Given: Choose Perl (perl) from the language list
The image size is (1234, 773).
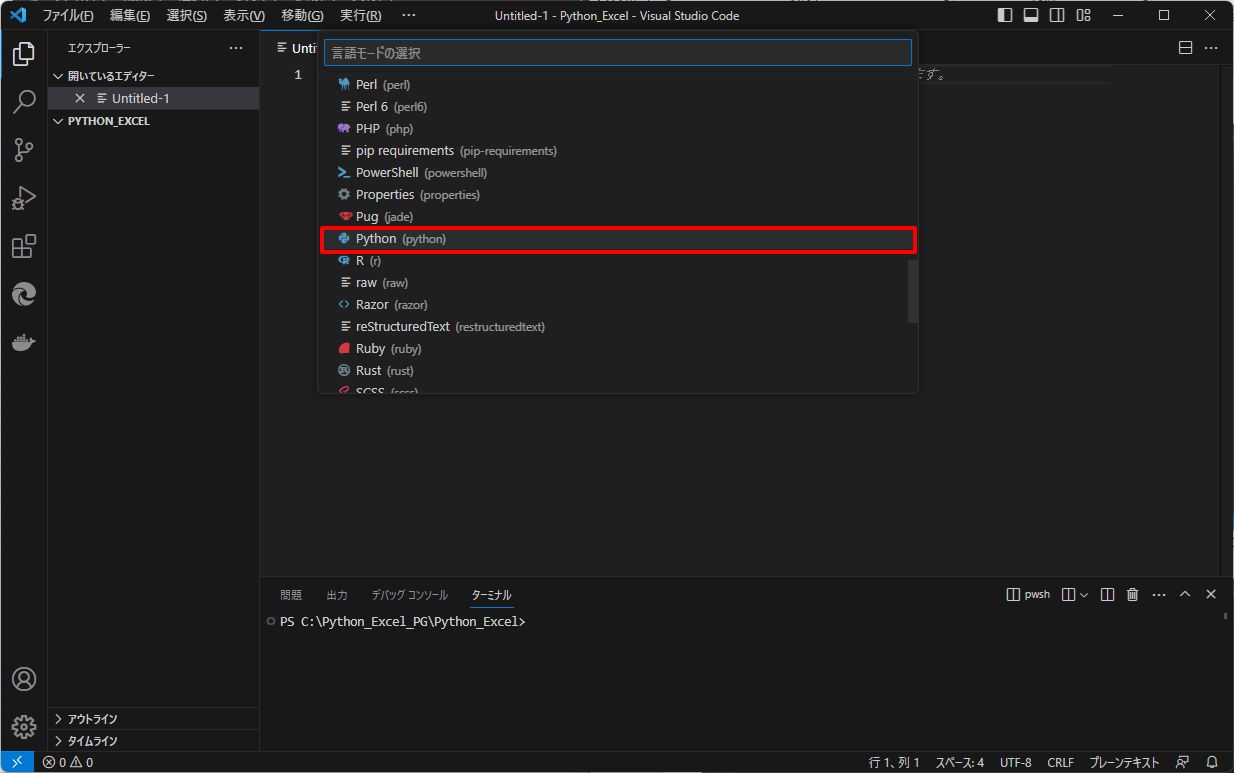Looking at the screenshot, I should (618, 85).
